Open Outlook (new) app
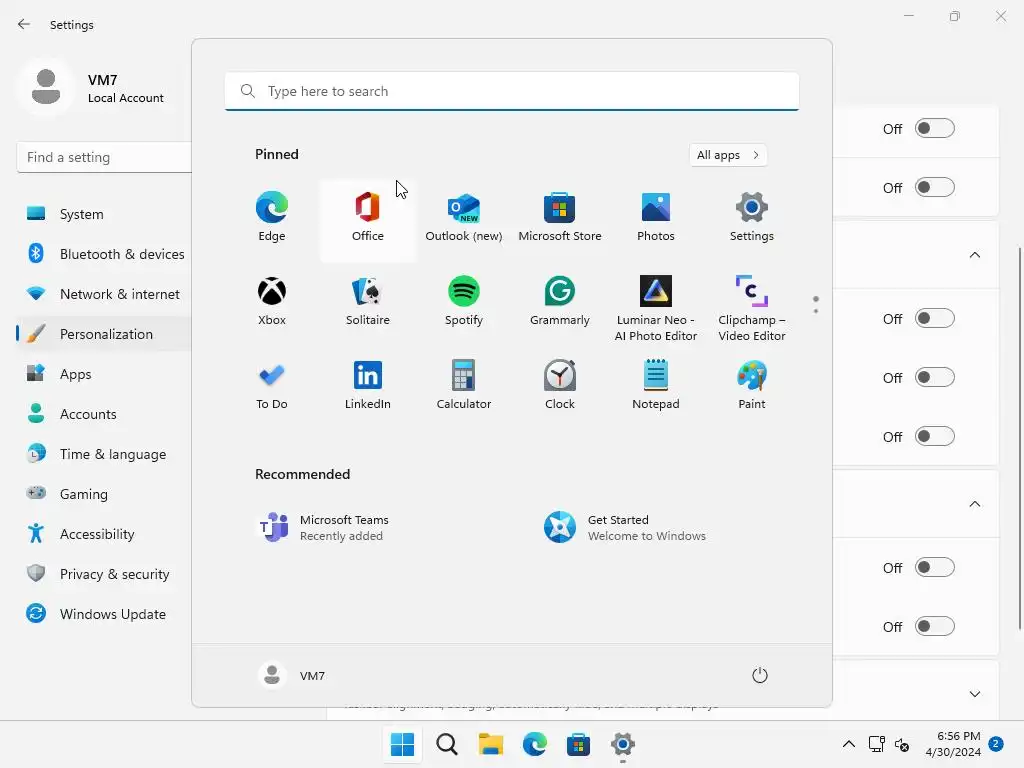 [464, 217]
